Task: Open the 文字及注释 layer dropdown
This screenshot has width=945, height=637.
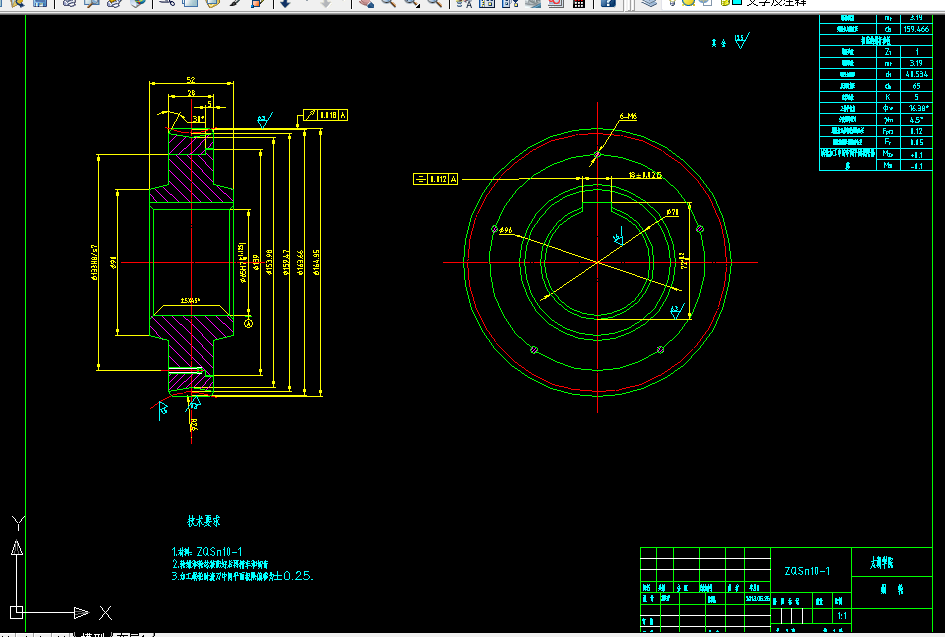Action: click(x=776, y=2)
